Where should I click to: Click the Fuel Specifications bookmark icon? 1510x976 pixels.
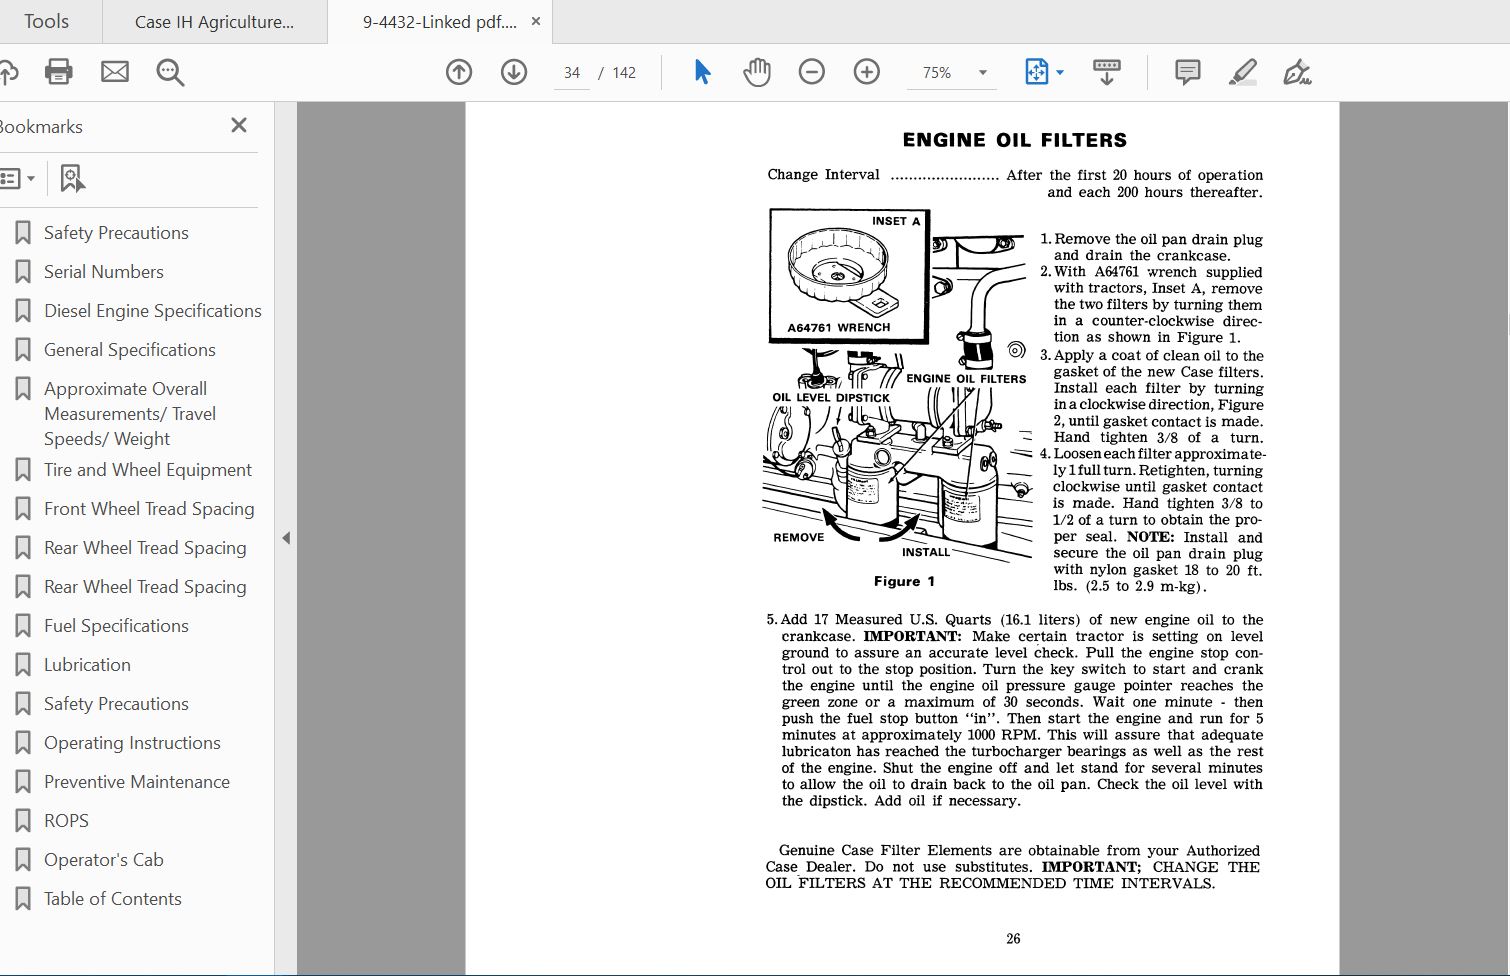tap(23, 626)
